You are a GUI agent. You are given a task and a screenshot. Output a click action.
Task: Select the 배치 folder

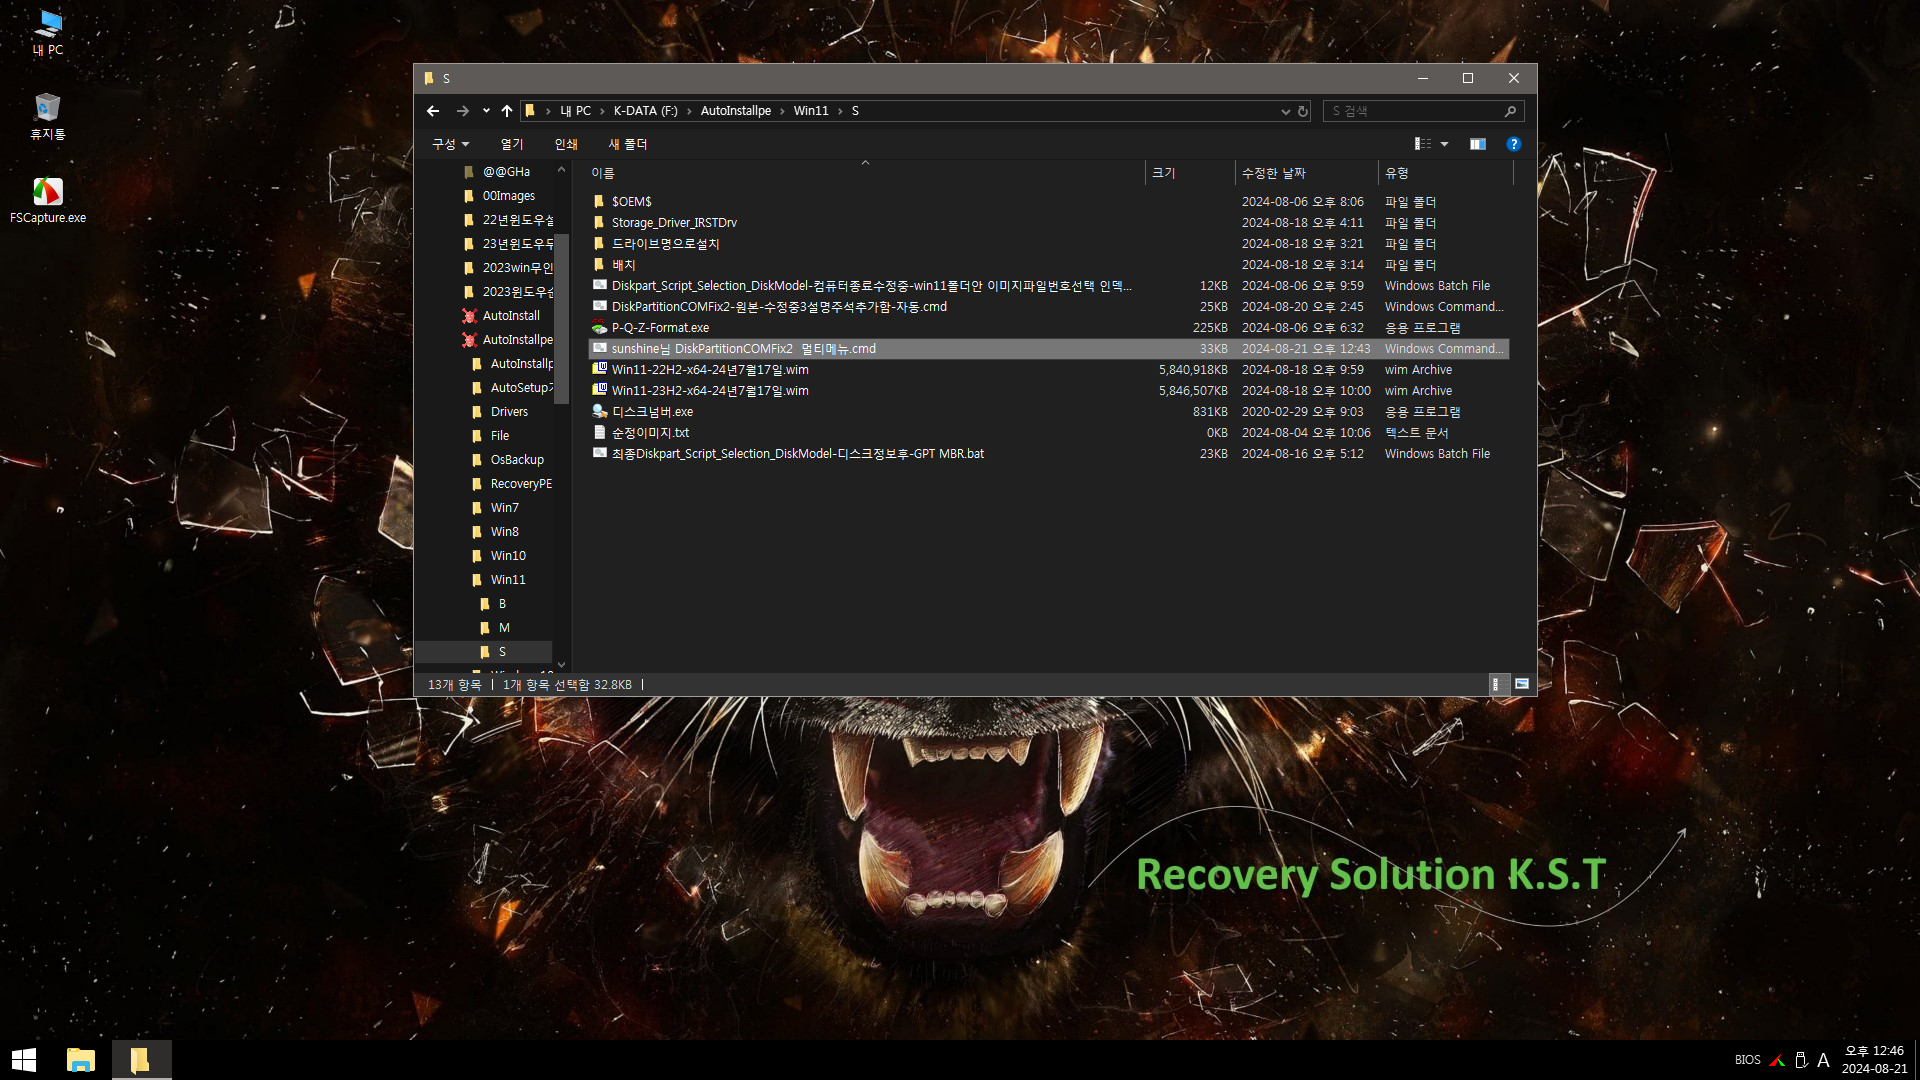[x=1048, y=265]
